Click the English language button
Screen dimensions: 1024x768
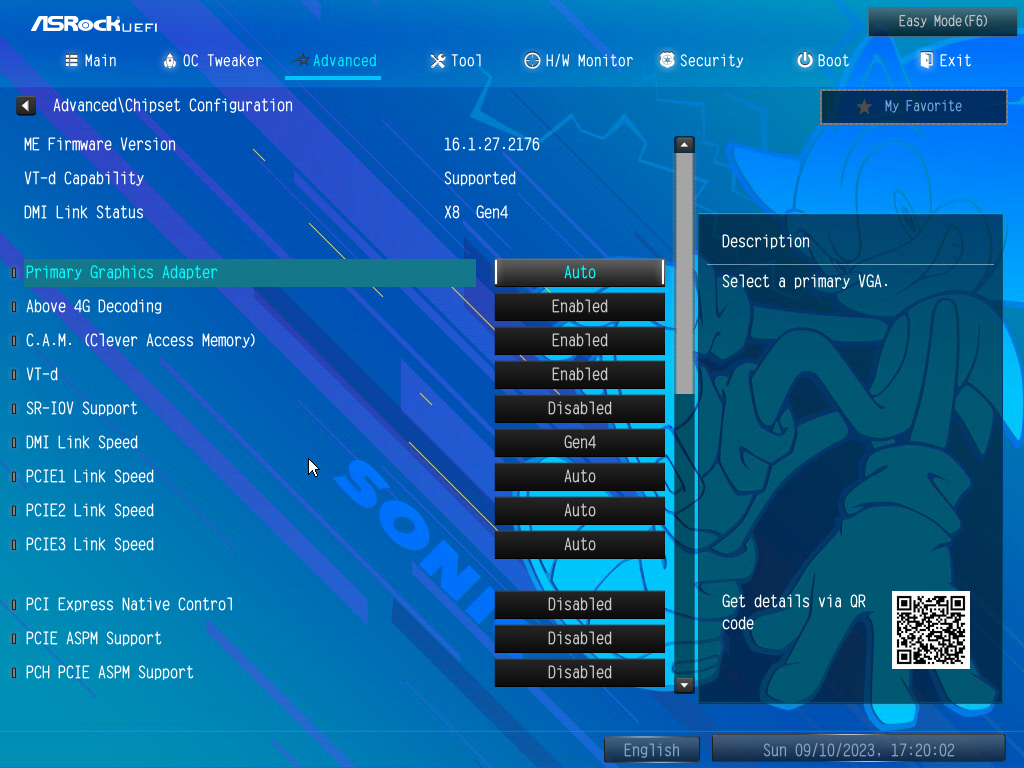(652, 750)
